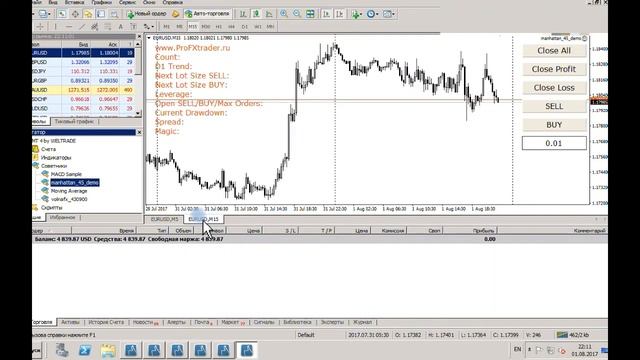Open the indicators list dropdown
Image resolution: width=640 pixels, height=360 pixels.
tap(357, 14)
